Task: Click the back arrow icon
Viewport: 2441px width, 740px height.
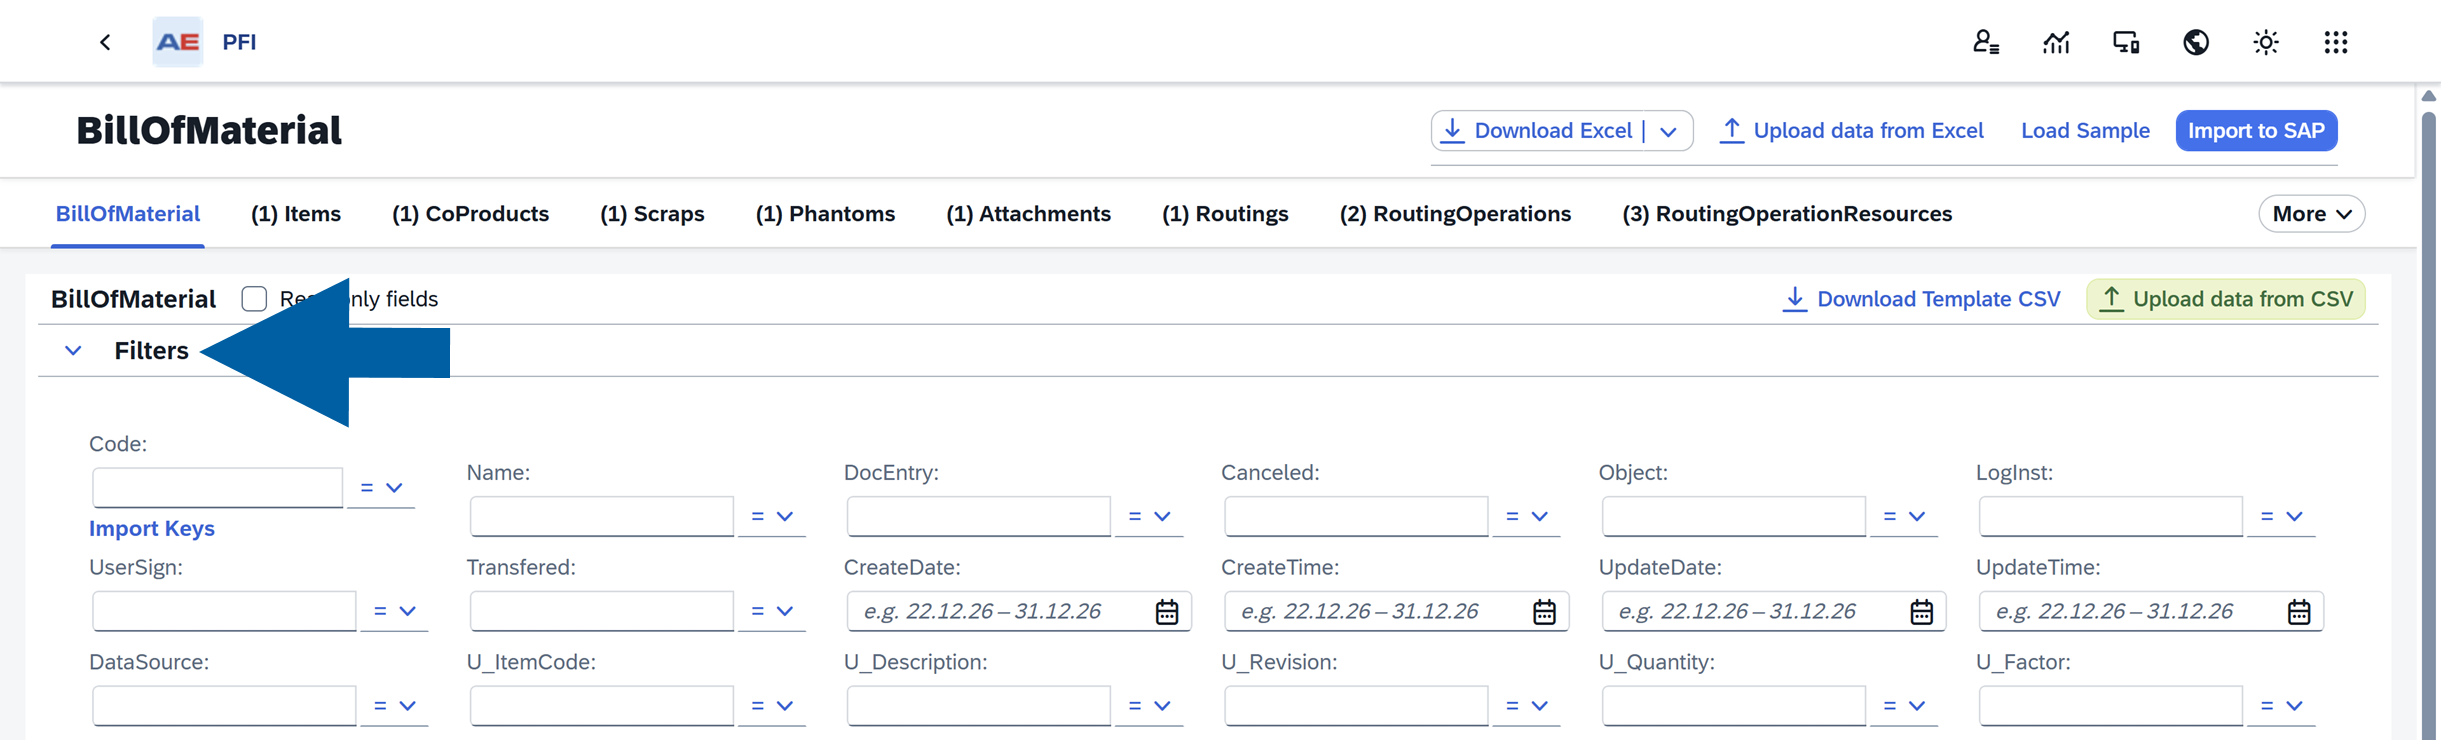Action: pos(105,42)
